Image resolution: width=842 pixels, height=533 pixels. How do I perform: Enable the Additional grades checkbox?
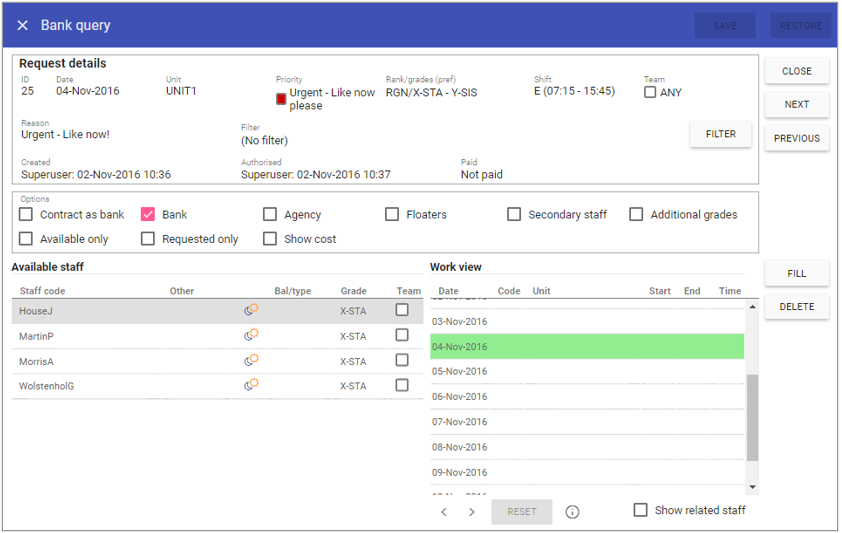(636, 215)
